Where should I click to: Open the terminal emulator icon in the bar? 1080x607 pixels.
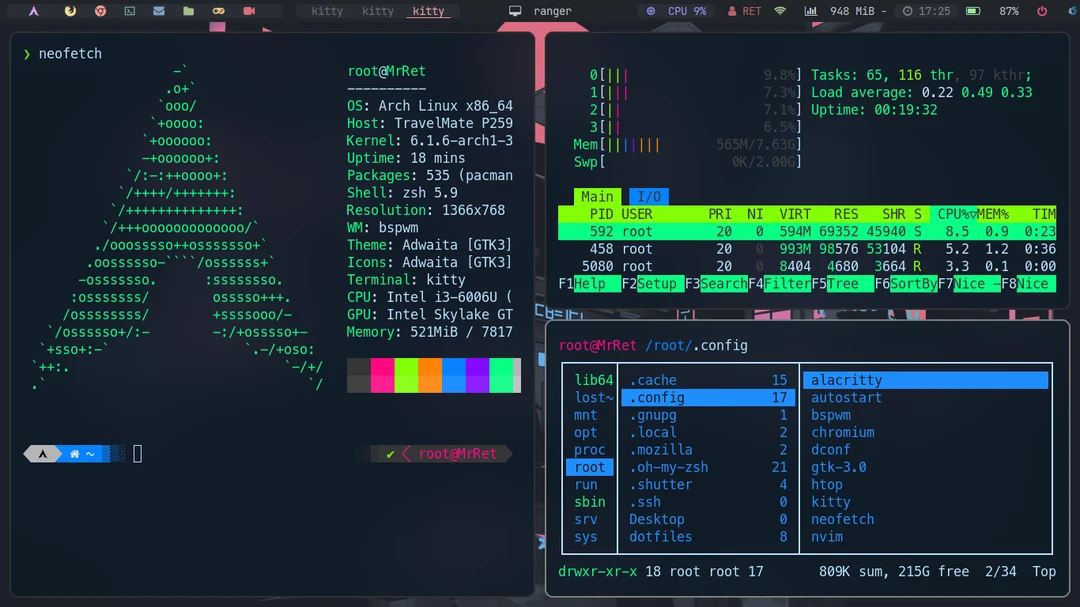pyautogui.click(x=130, y=10)
